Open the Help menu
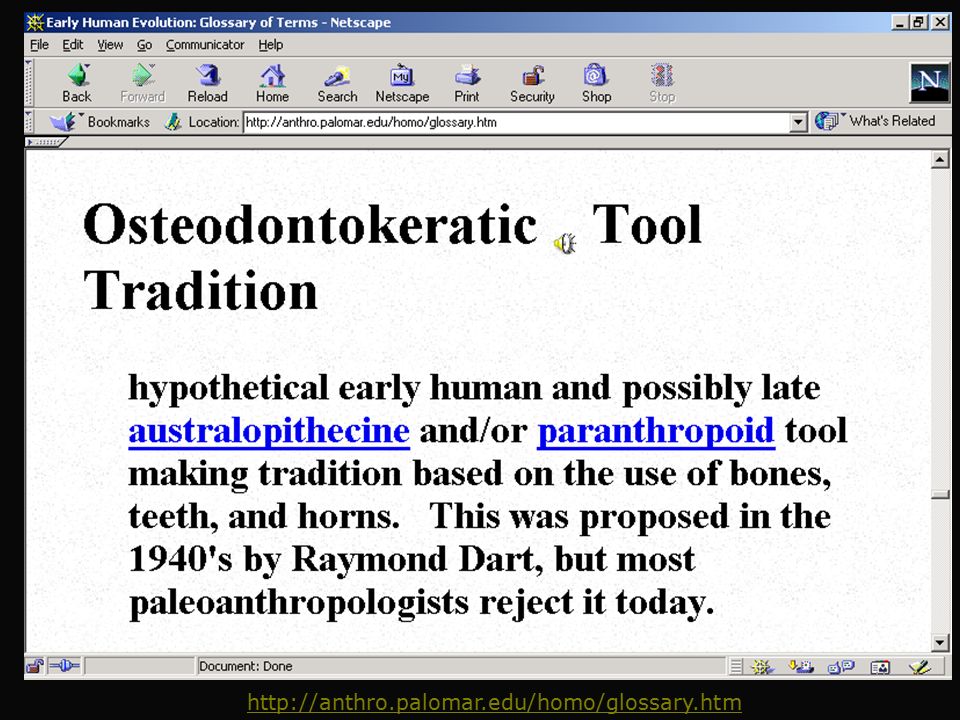960x720 pixels. [271, 45]
